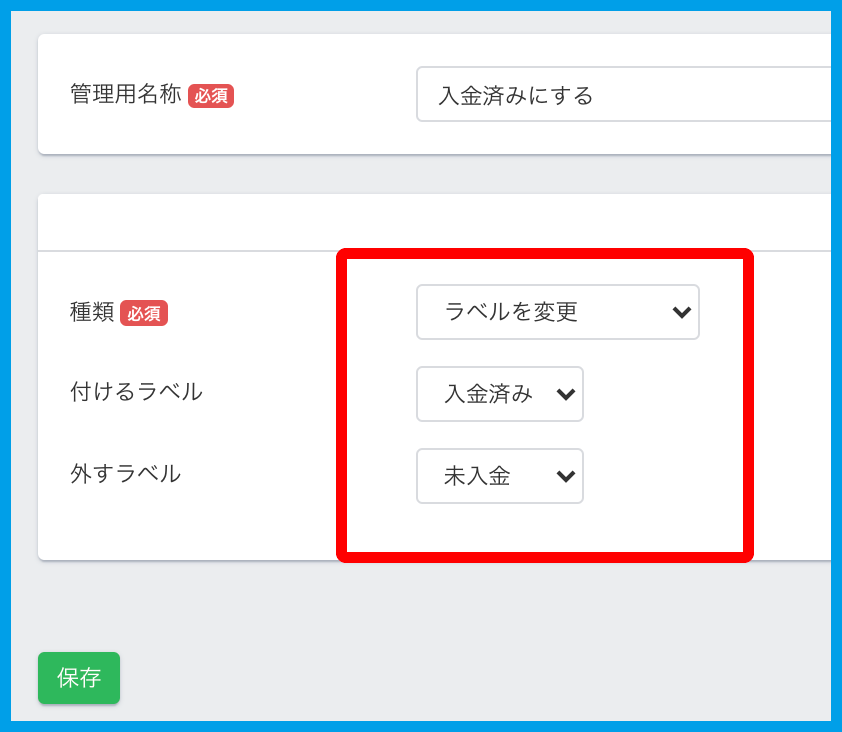
Task: Click the 種類 field label
Action: tap(92, 312)
